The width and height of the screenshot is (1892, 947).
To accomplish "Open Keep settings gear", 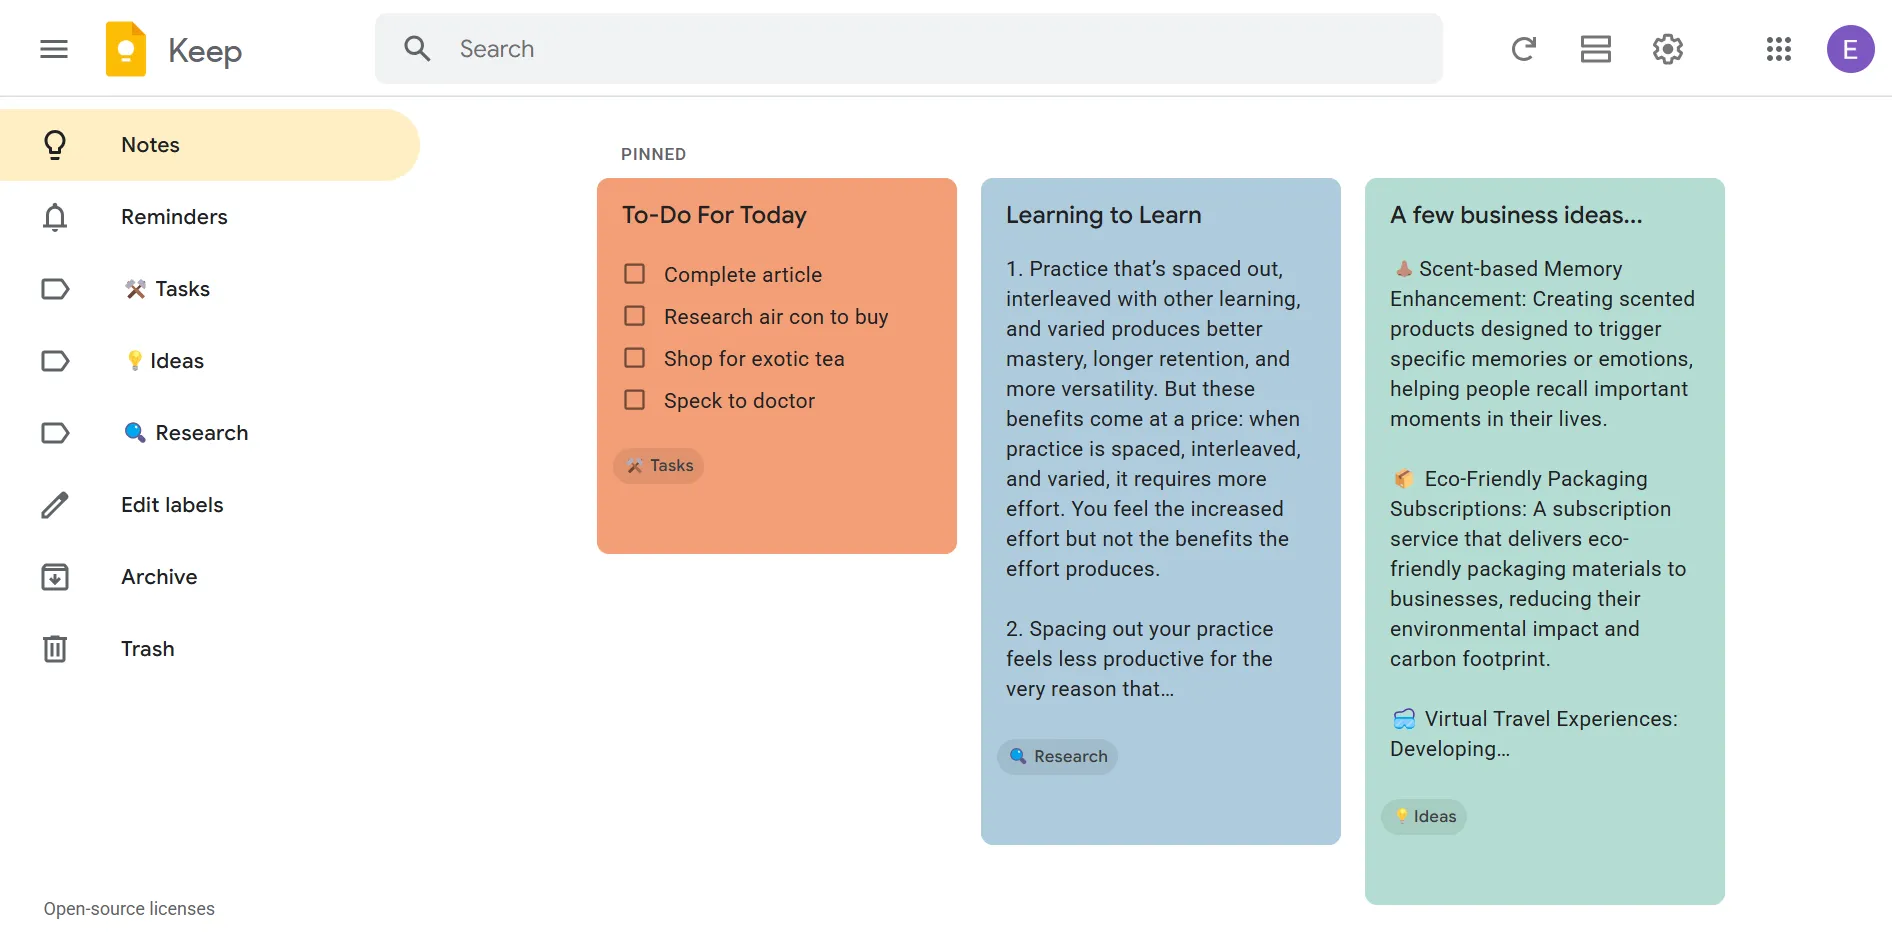I will pyautogui.click(x=1667, y=48).
